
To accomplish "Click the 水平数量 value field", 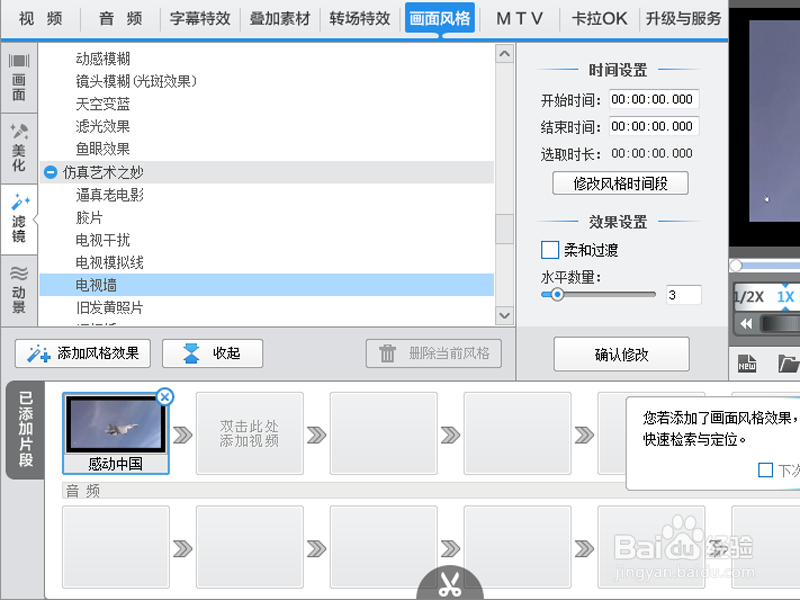I will pos(684,295).
